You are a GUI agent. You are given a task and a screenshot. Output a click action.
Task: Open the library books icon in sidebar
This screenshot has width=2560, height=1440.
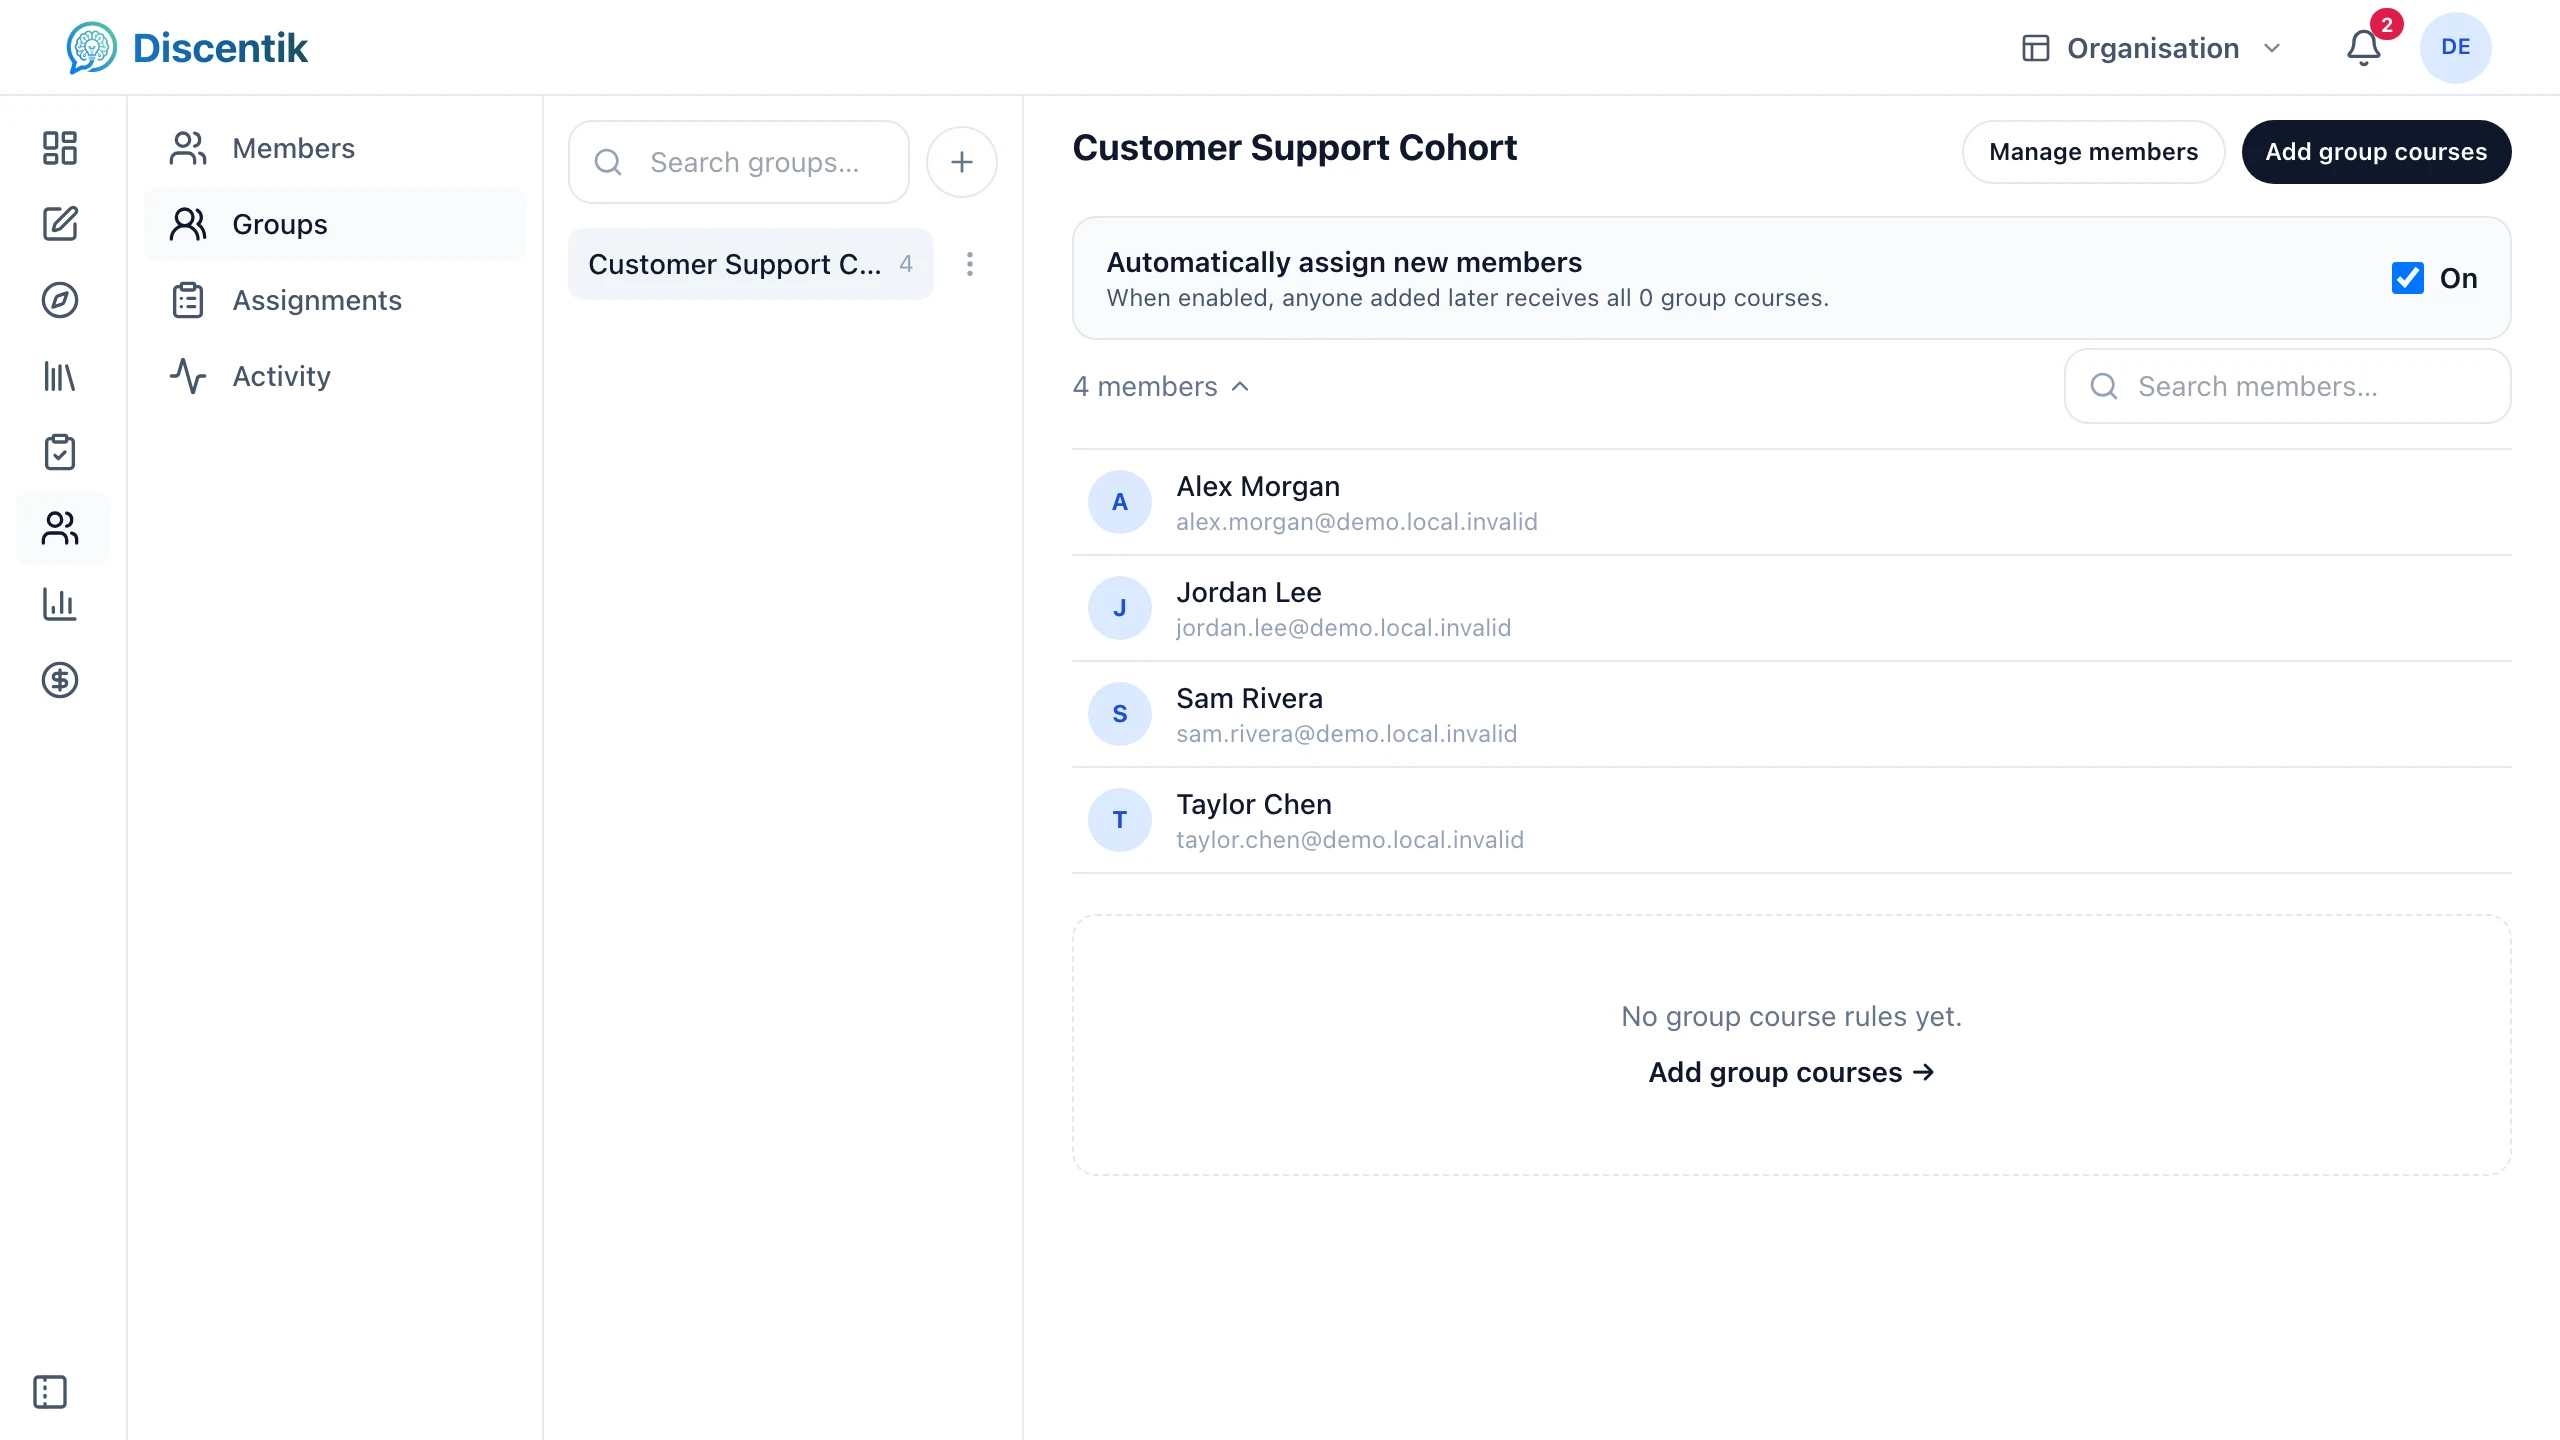coord(60,376)
